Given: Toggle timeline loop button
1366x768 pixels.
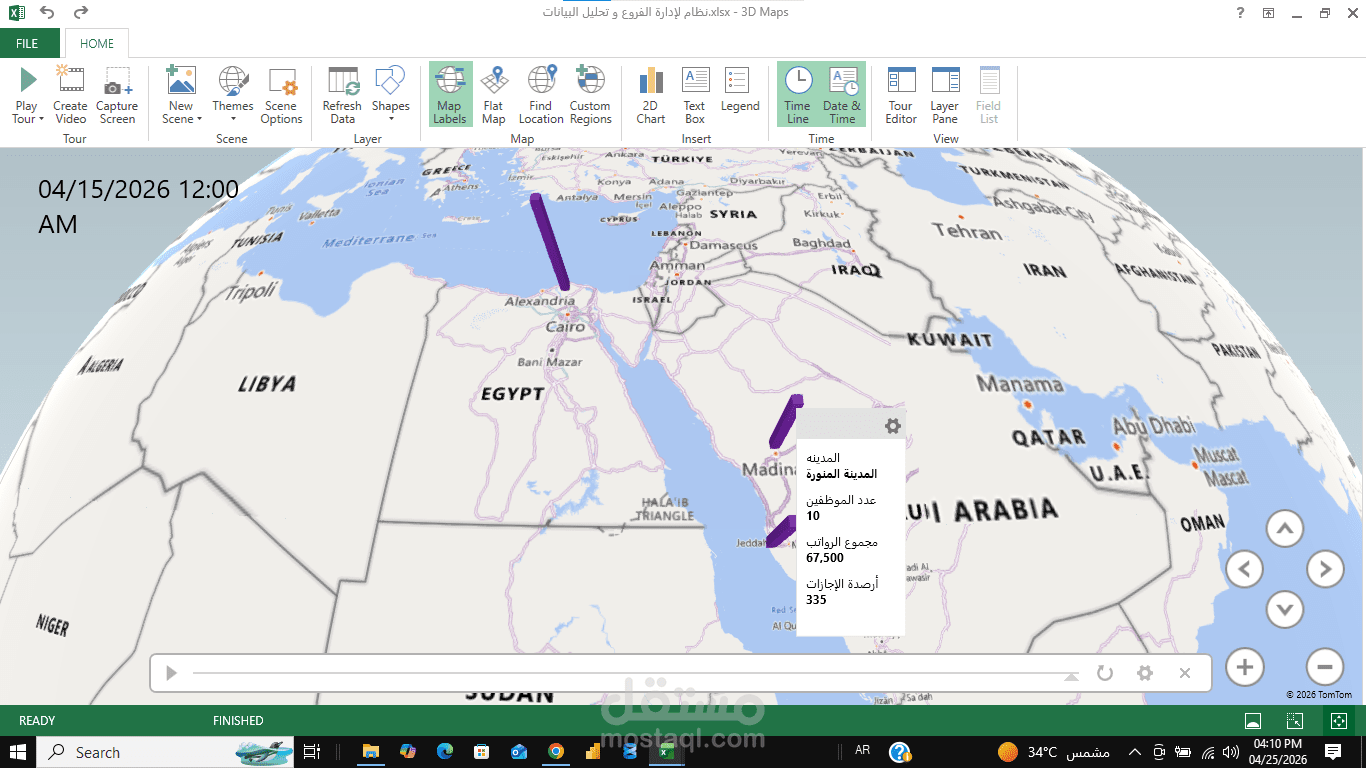Looking at the screenshot, I should (1105, 673).
